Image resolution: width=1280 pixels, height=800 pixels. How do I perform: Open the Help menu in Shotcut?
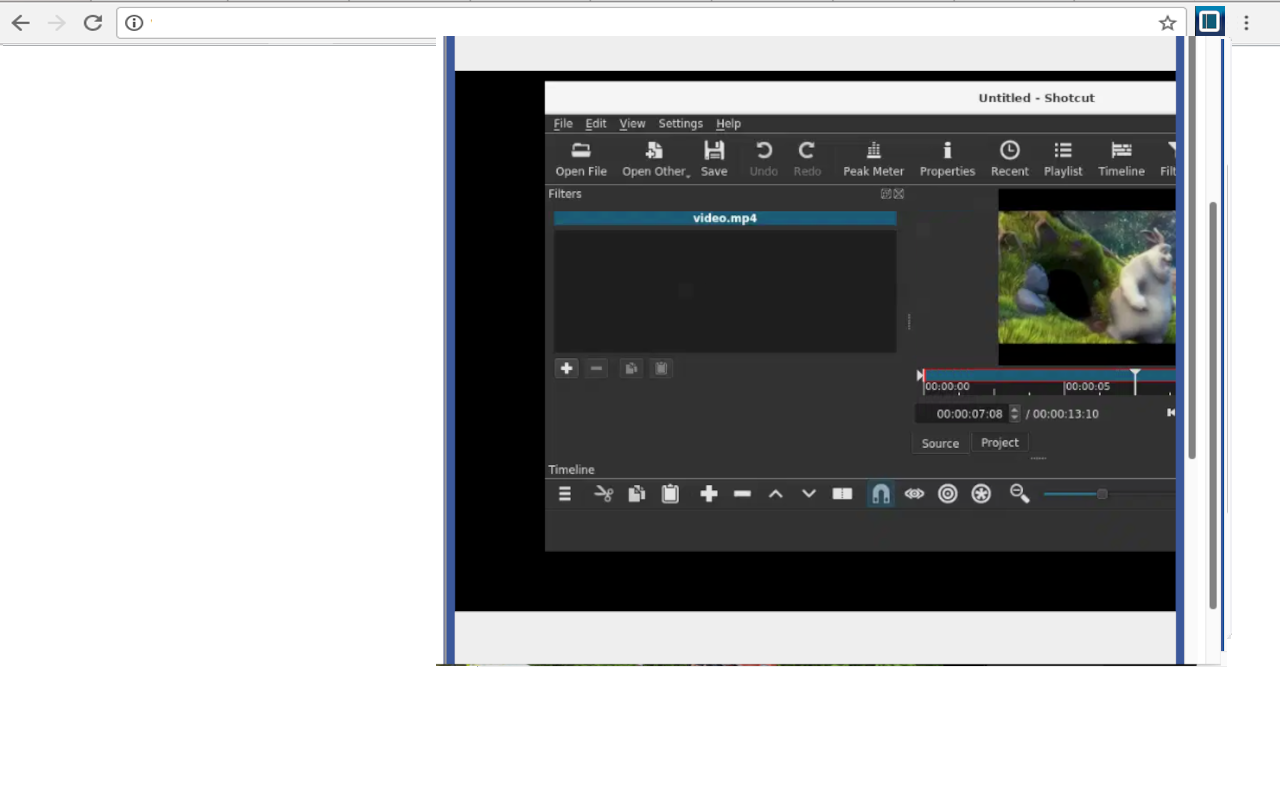coord(728,123)
